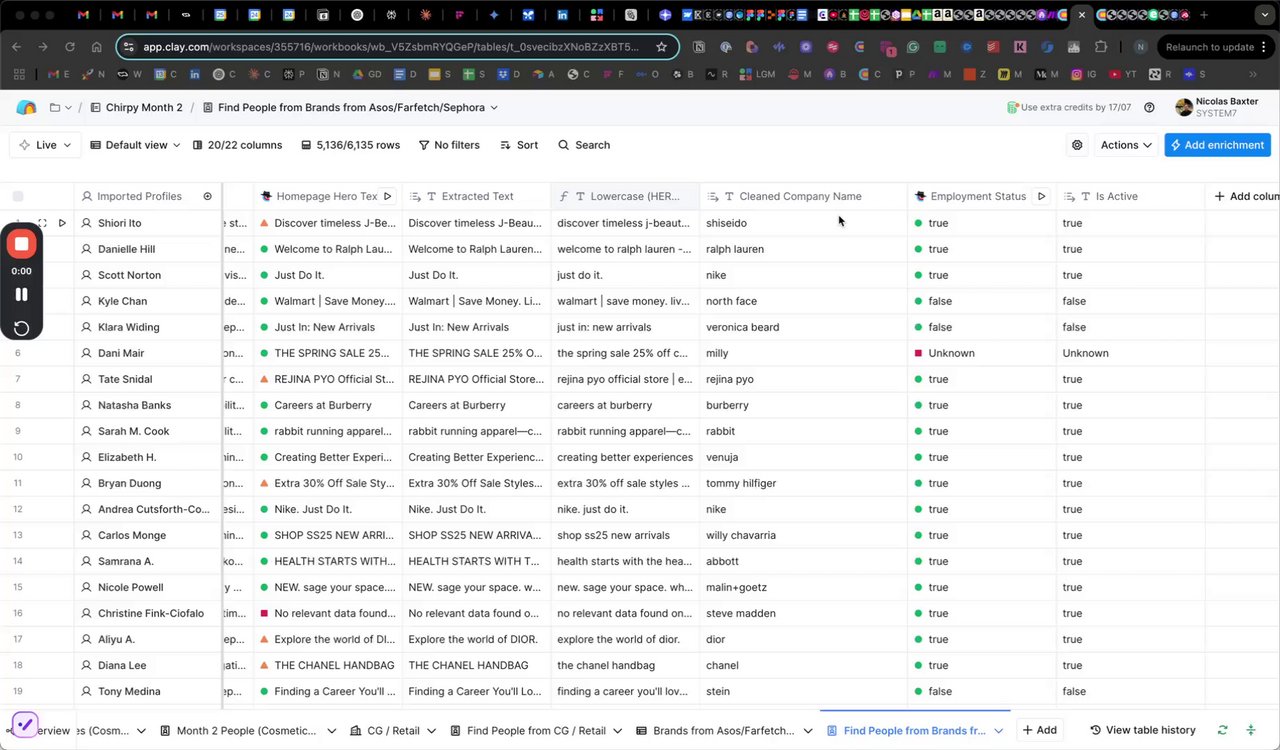Restart the recording with the circular arrow
The height and width of the screenshot is (750, 1280).
pos(21,327)
